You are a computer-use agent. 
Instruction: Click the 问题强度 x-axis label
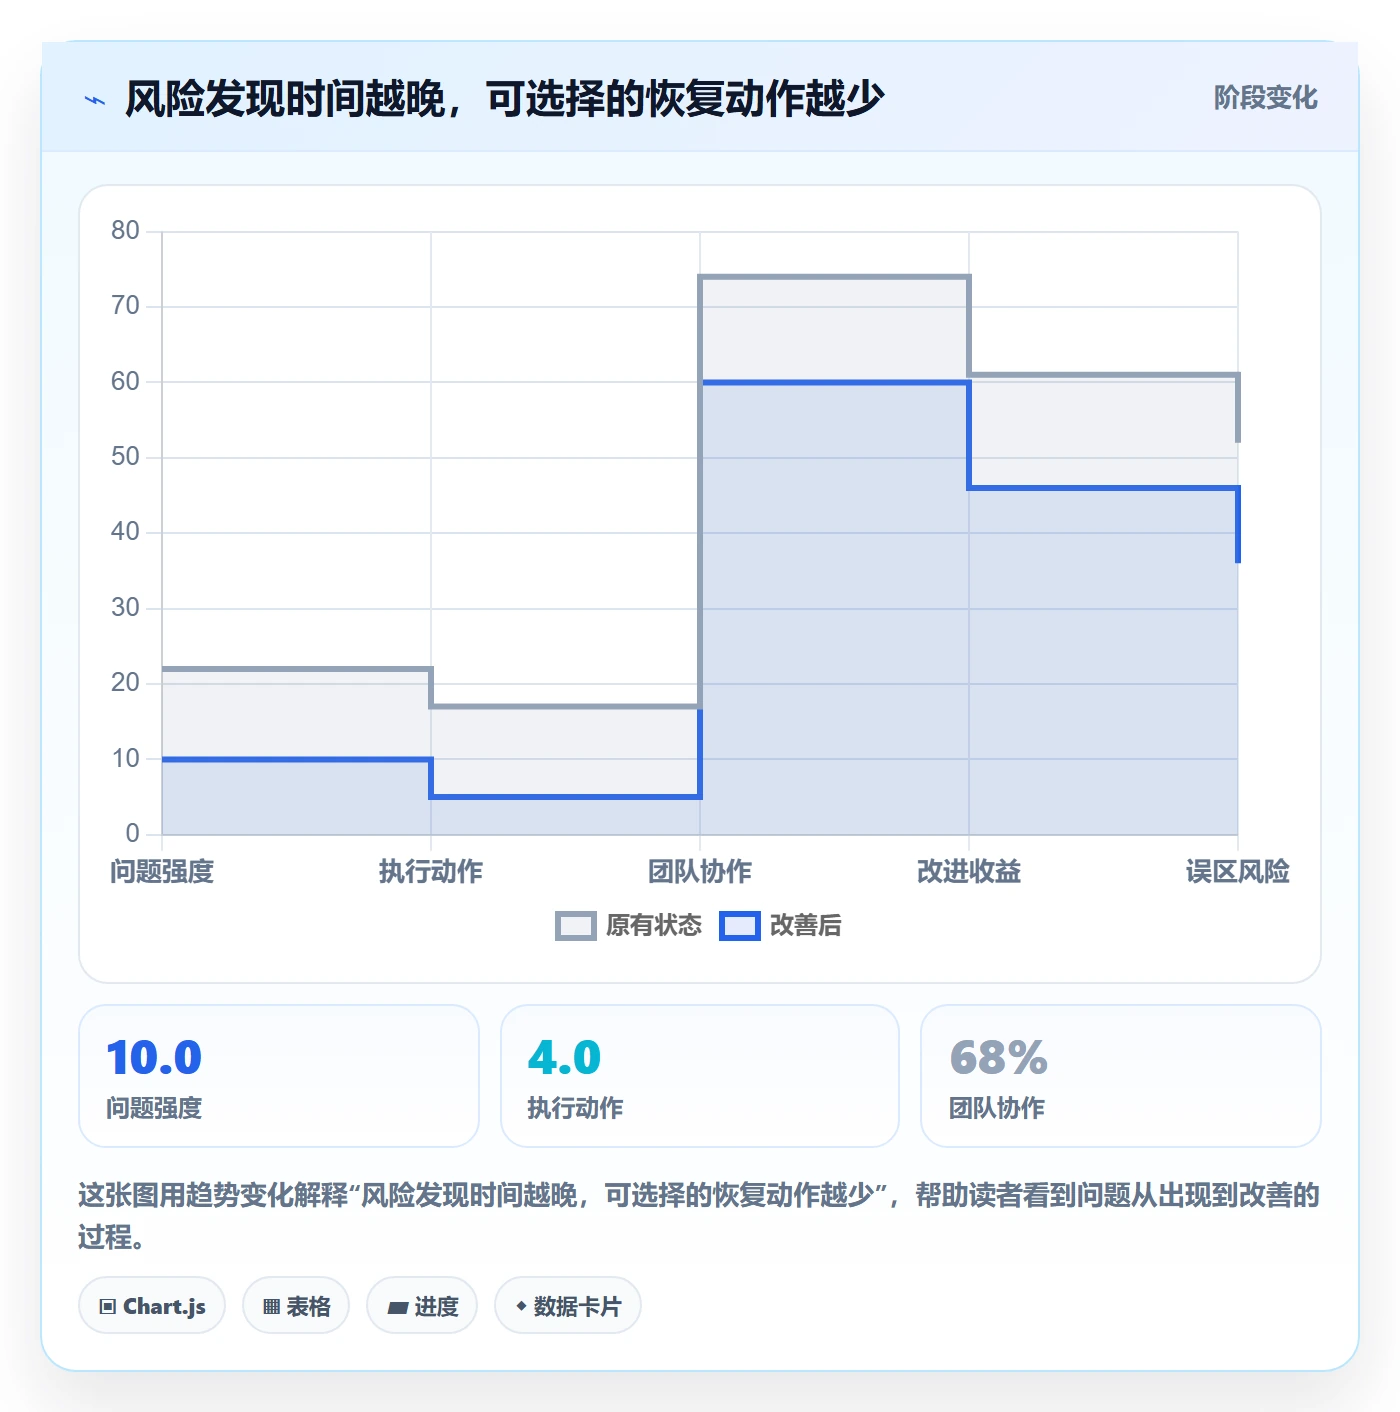(162, 872)
